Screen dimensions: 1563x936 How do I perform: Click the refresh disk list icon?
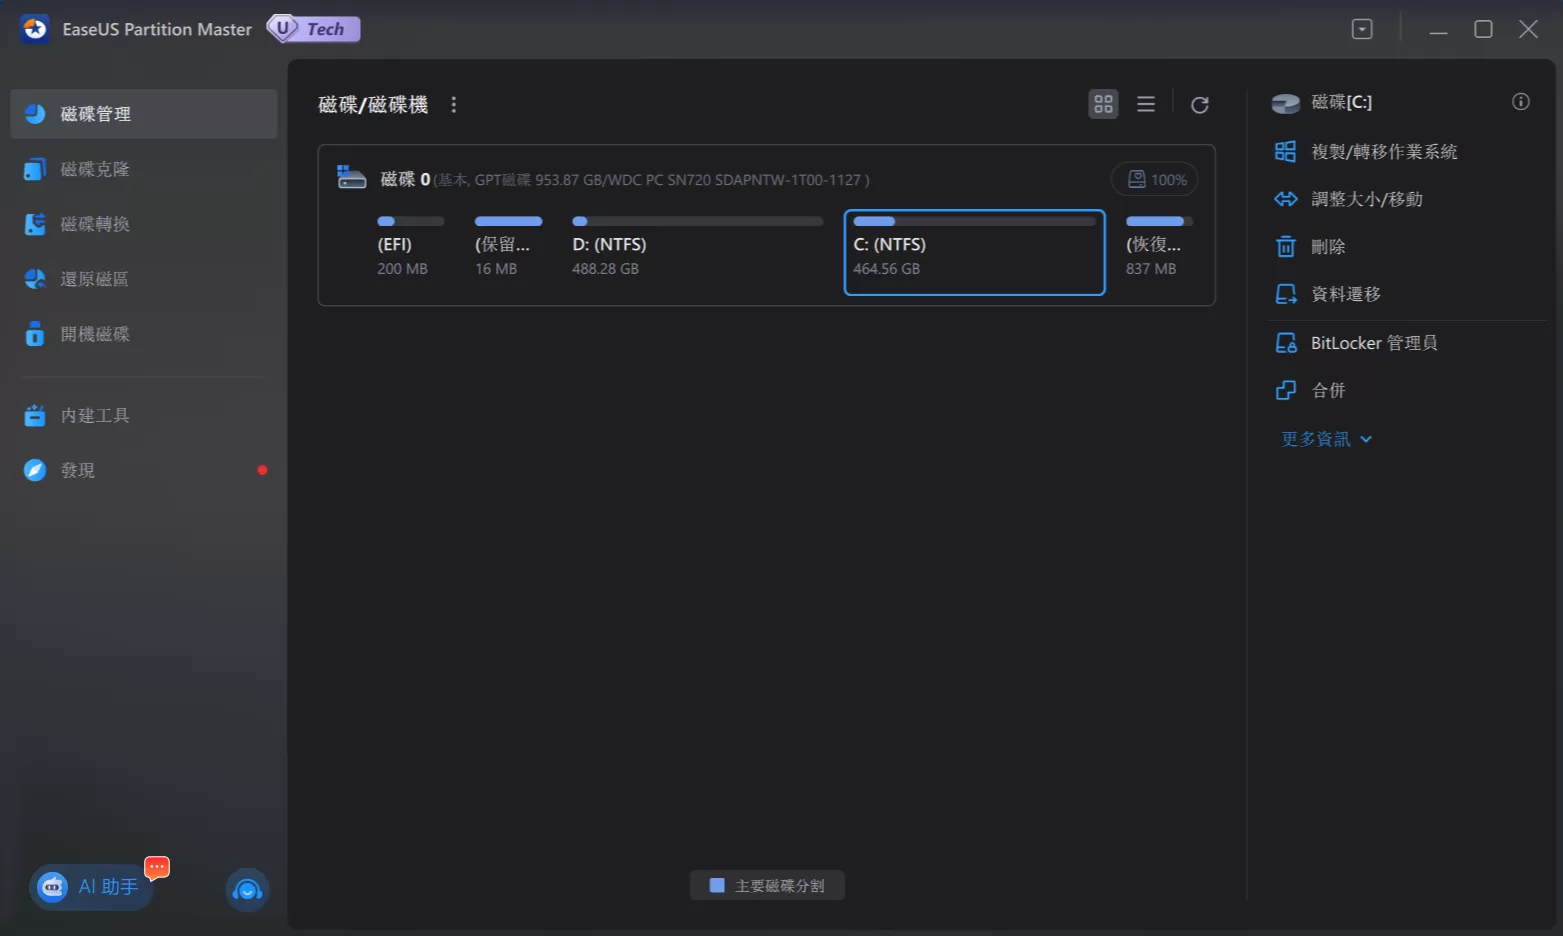1199,105
